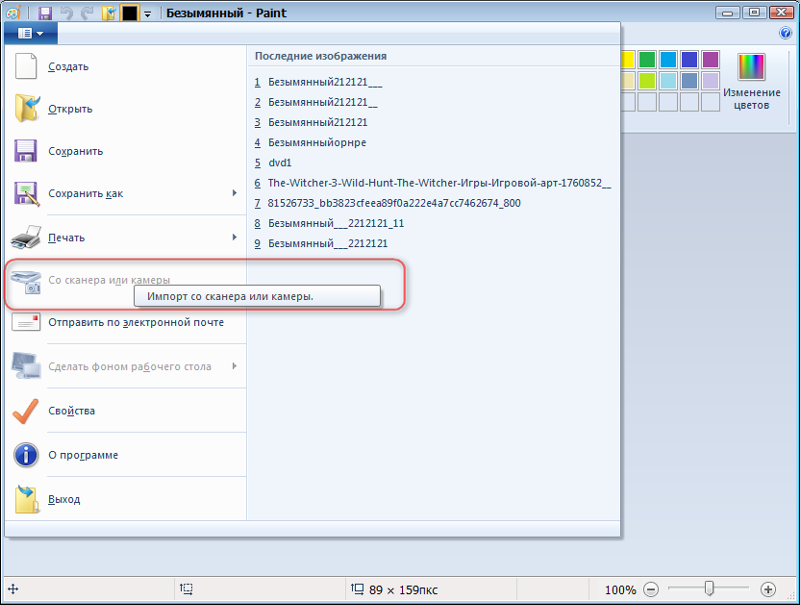Pick the purple color swatch
The height and width of the screenshot is (605, 800).
[710, 60]
